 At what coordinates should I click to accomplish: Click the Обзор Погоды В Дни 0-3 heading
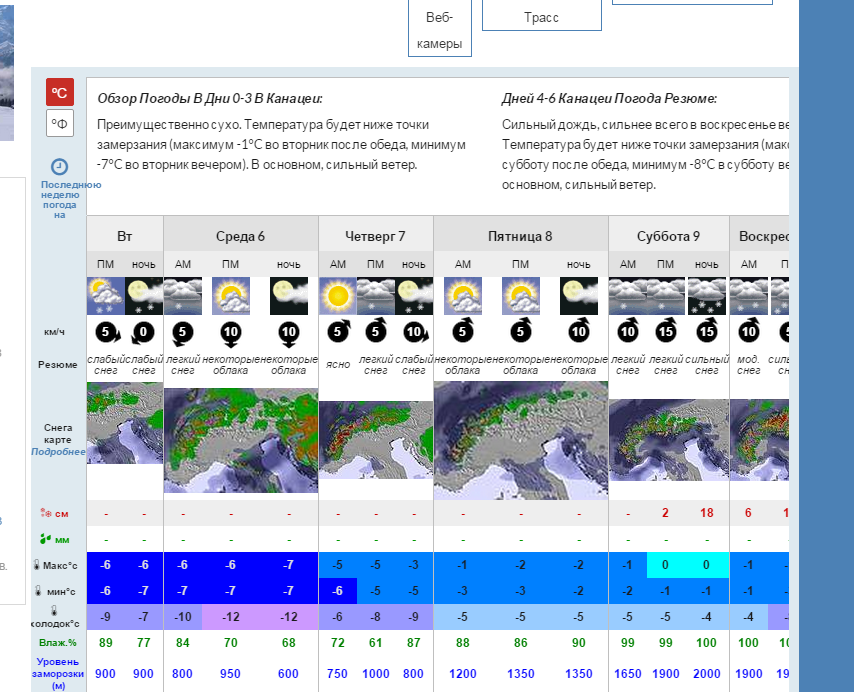pos(210,99)
